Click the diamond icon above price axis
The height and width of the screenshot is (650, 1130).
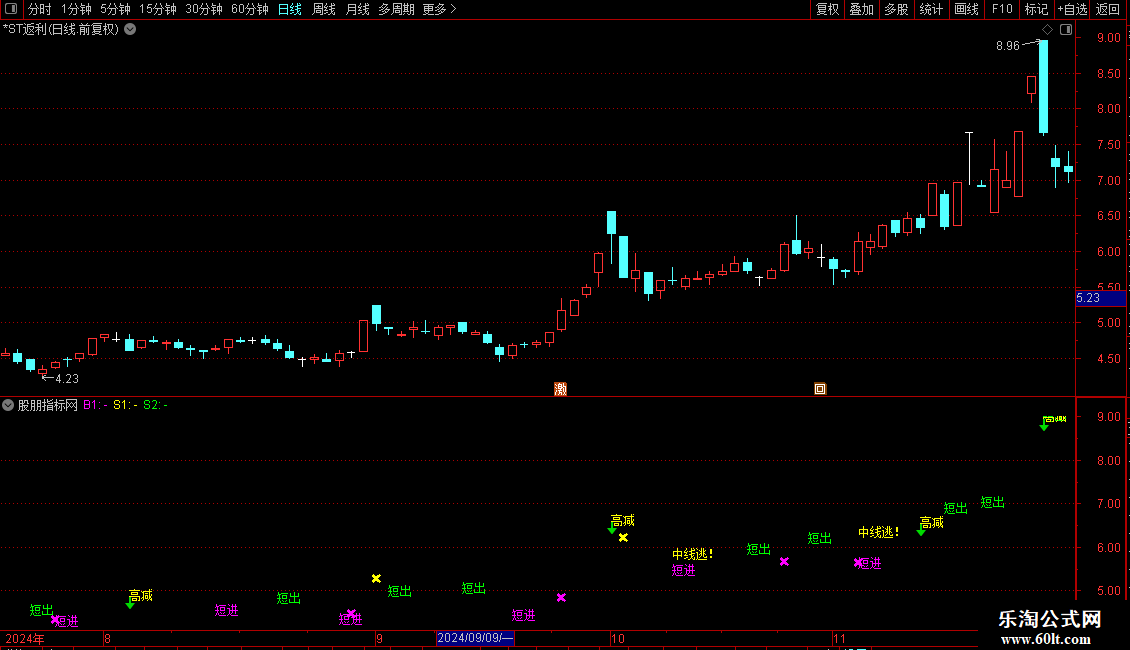(x=1048, y=30)
